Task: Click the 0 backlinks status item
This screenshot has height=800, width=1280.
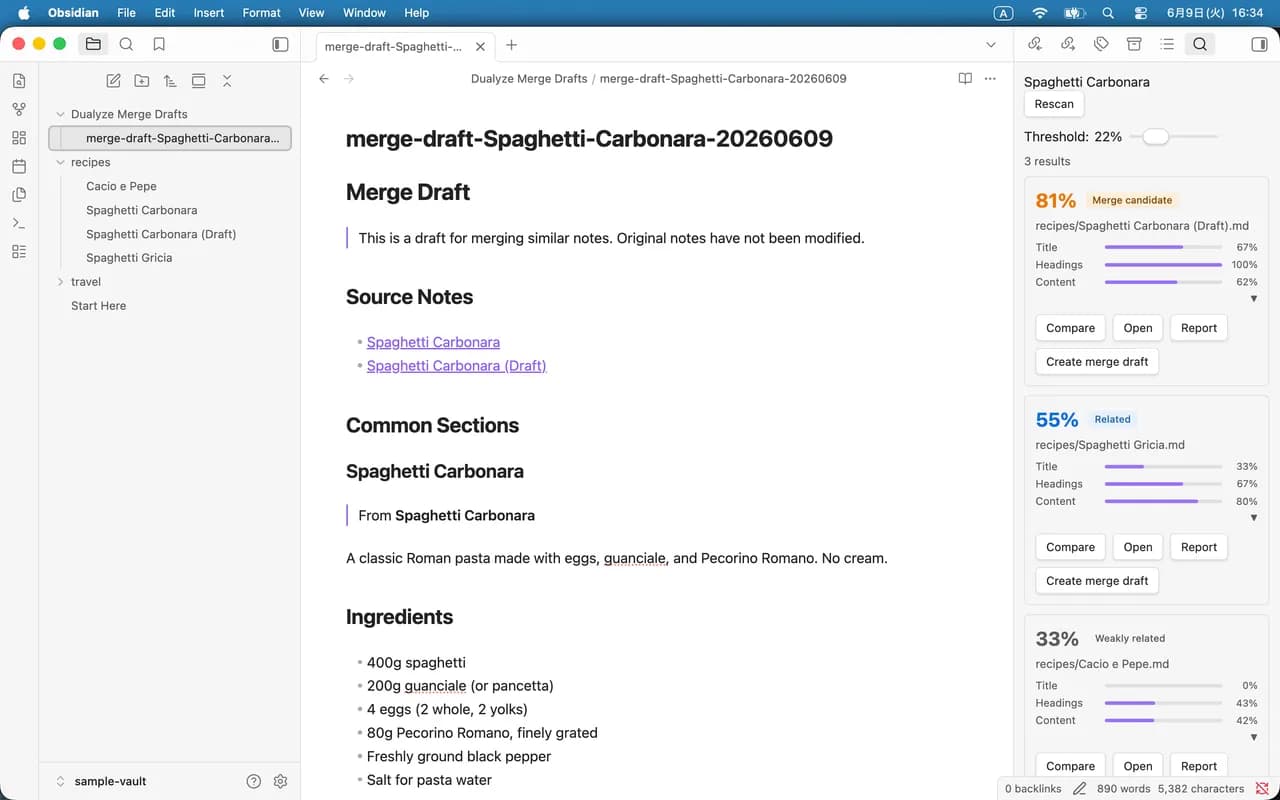Action: click(1033, 789)
